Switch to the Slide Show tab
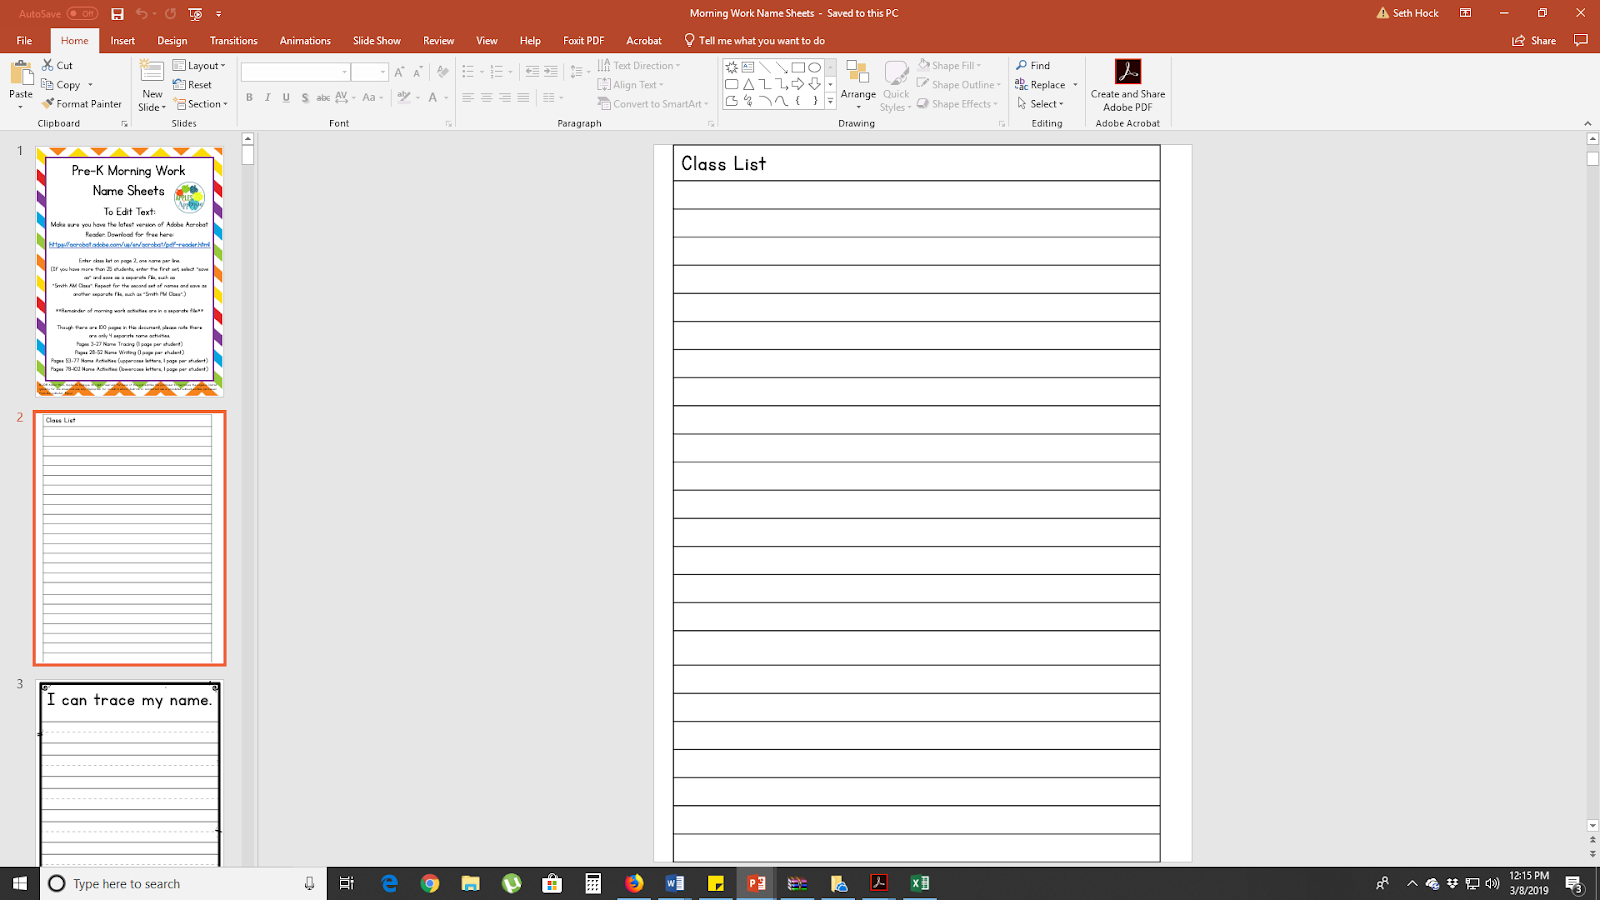This screenshot has height=900, width=1600. [x=377, y=41]
